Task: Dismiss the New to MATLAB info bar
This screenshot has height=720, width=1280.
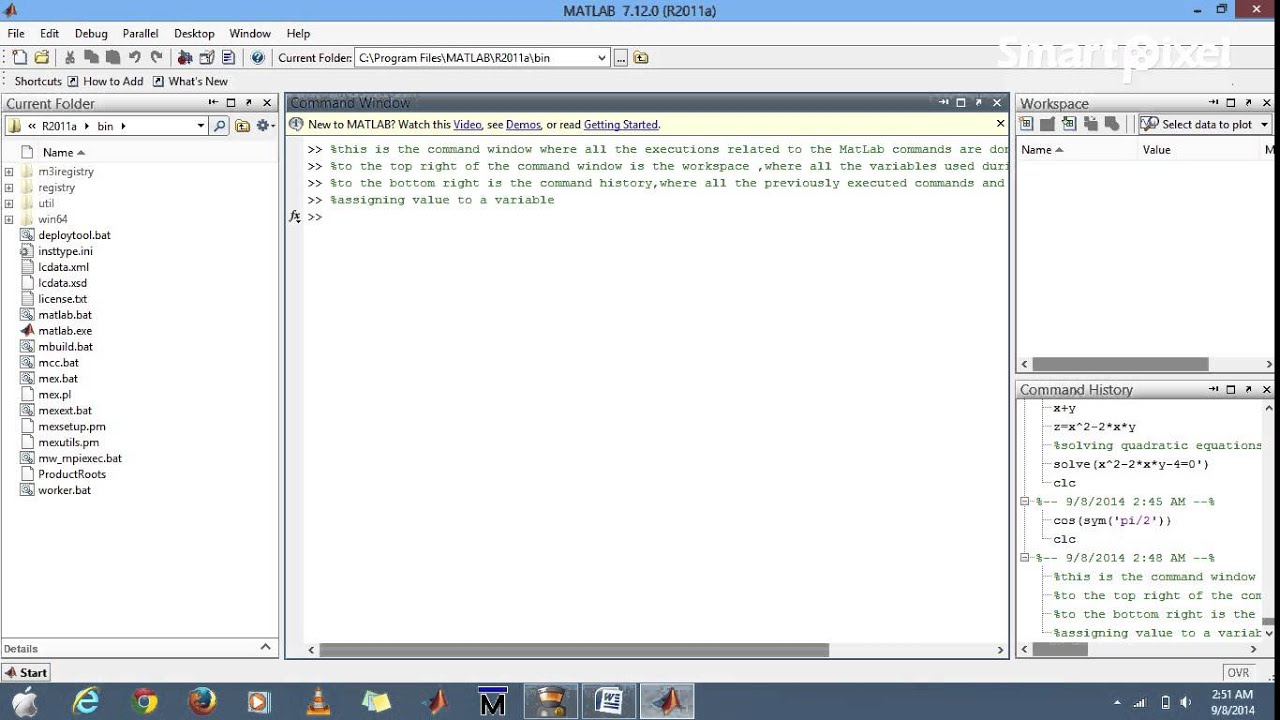Action: [x=1000, y=124]
